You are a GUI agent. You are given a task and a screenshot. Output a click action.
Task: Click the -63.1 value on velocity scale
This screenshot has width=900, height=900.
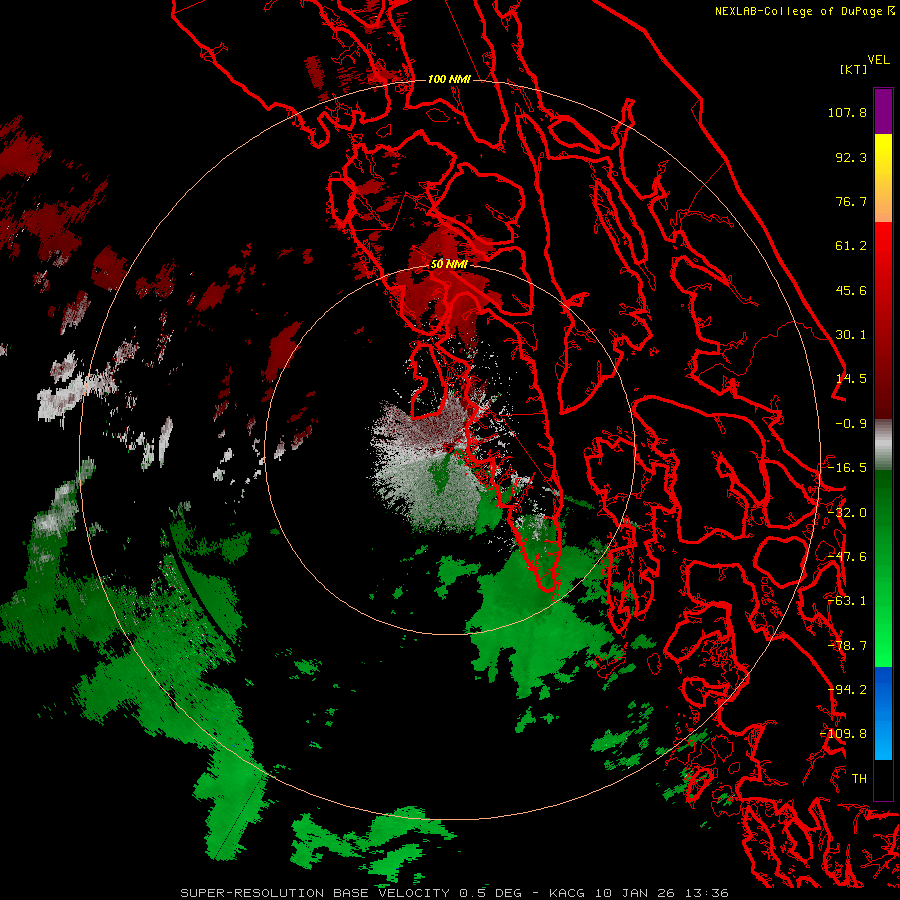(847, 601)
